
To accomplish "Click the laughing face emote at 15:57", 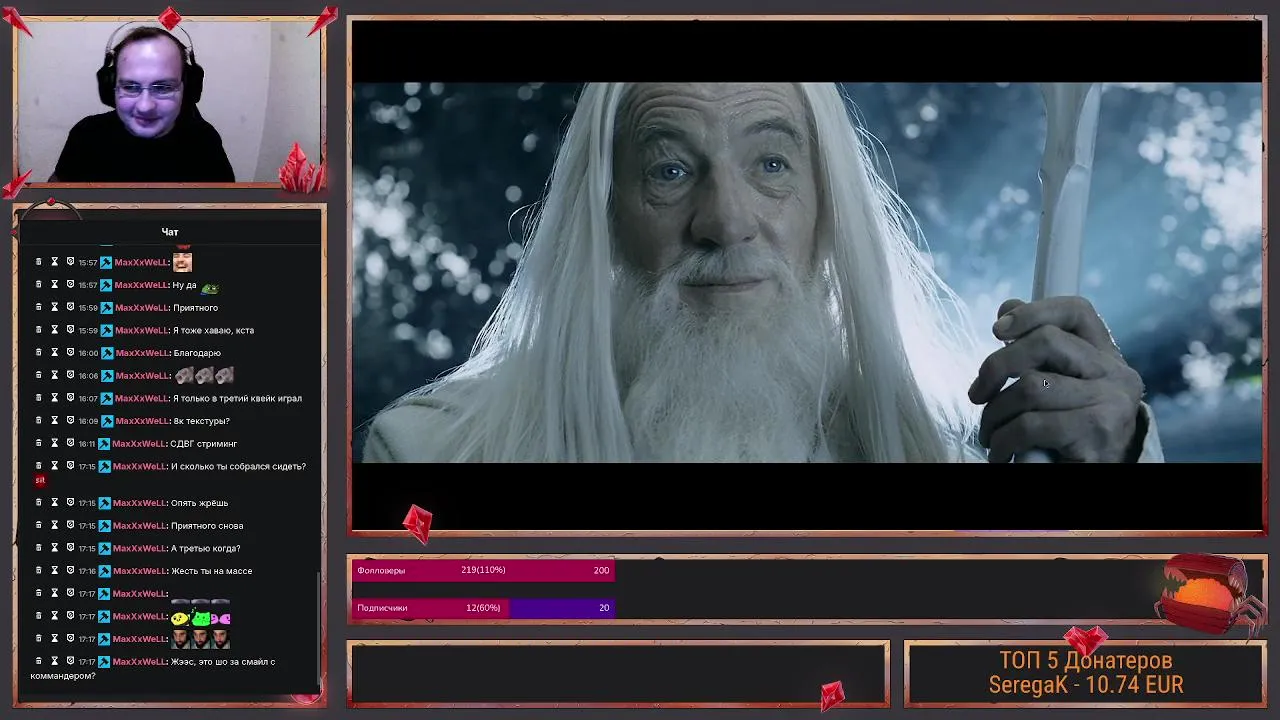I will pyautogui.click(x=182, y=262).
